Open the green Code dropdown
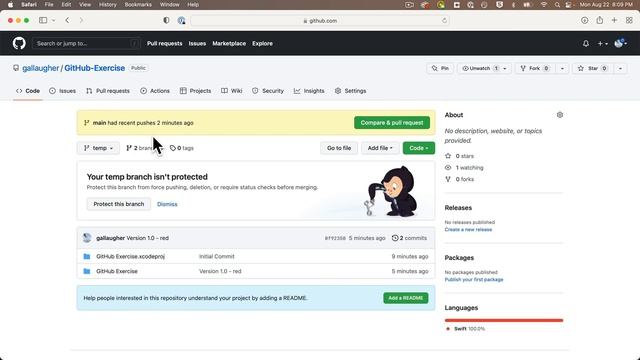Image resolution: width=640 pixels, height=360 pixels. coord(419,148)
